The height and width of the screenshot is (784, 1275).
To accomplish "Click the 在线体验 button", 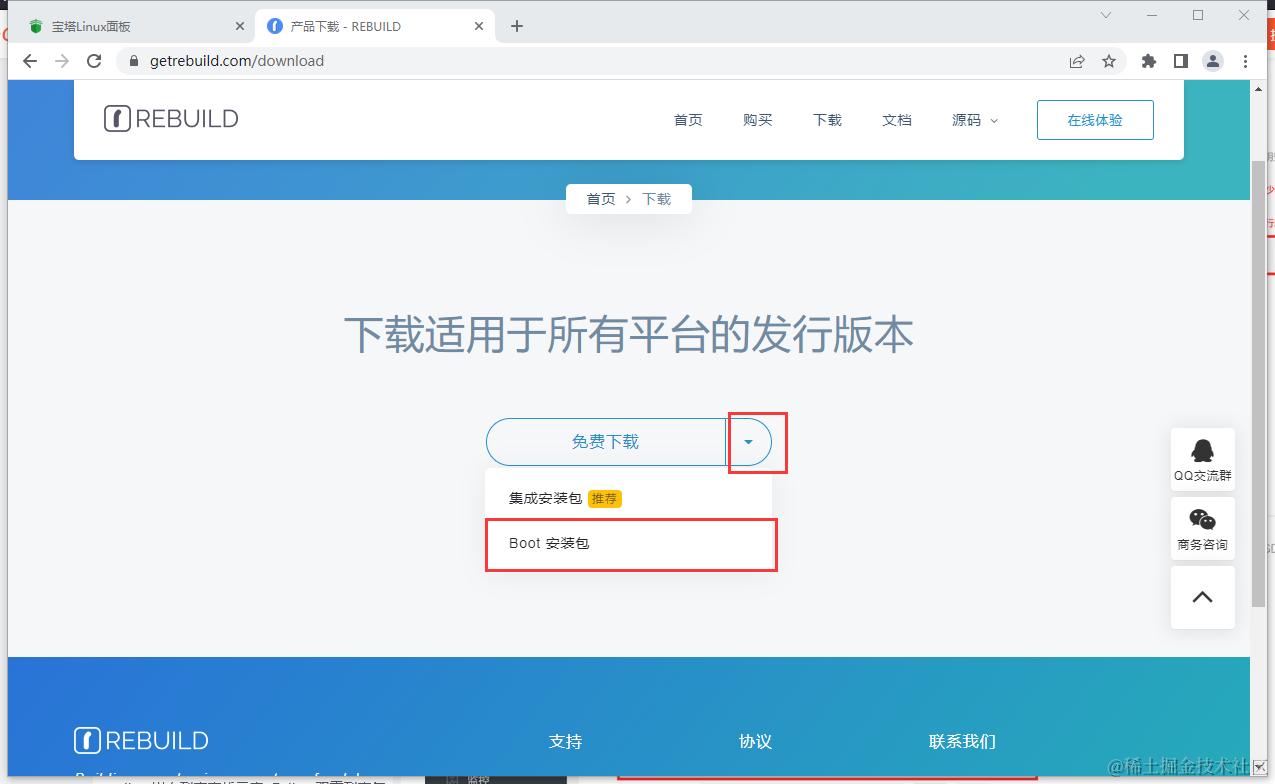I will (x=1095, y=119).
